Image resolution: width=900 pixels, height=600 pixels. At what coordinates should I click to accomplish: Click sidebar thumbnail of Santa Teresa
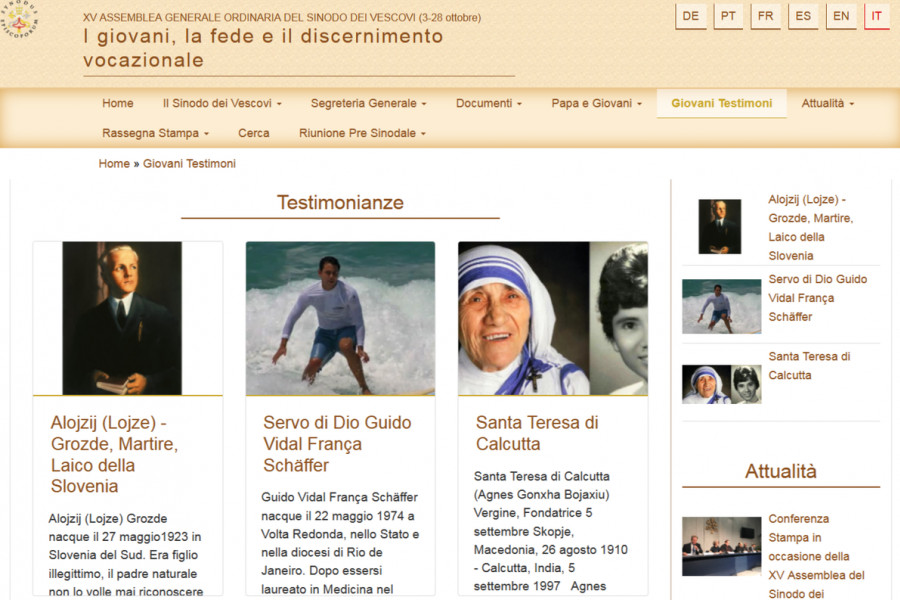click(721, 384)
